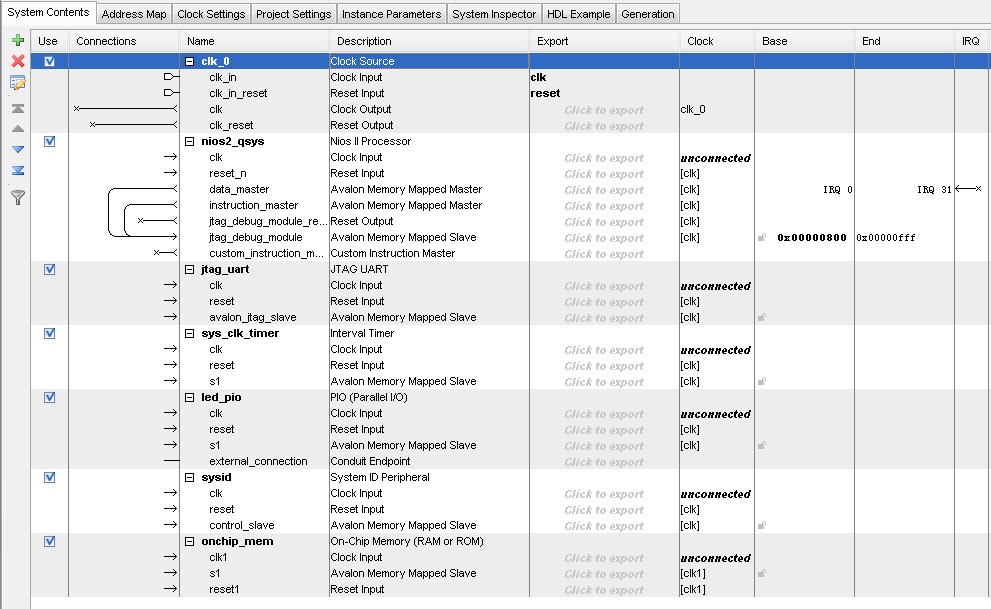The image size is (991, 609).
Task: Switch to the Address Map tab
Action: tap(134, 14)
